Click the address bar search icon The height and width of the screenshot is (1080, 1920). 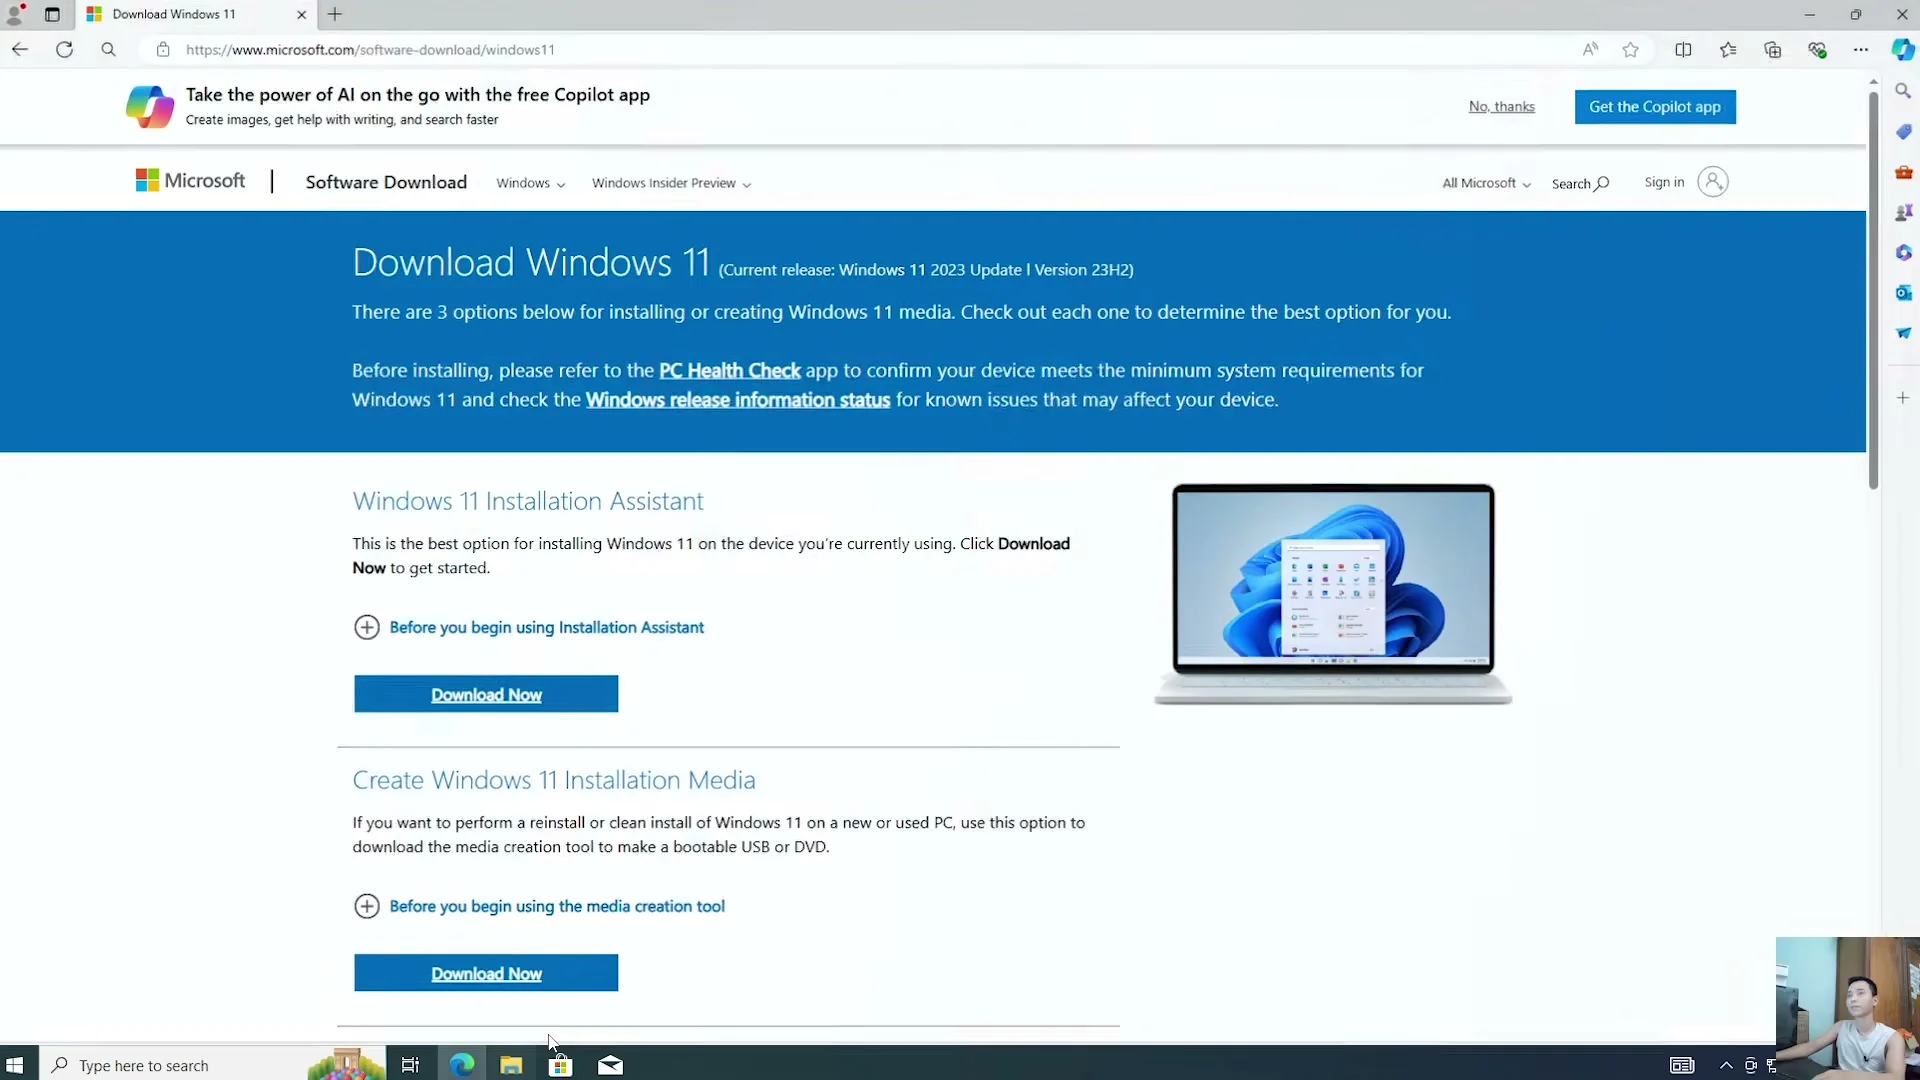(108, 49)
